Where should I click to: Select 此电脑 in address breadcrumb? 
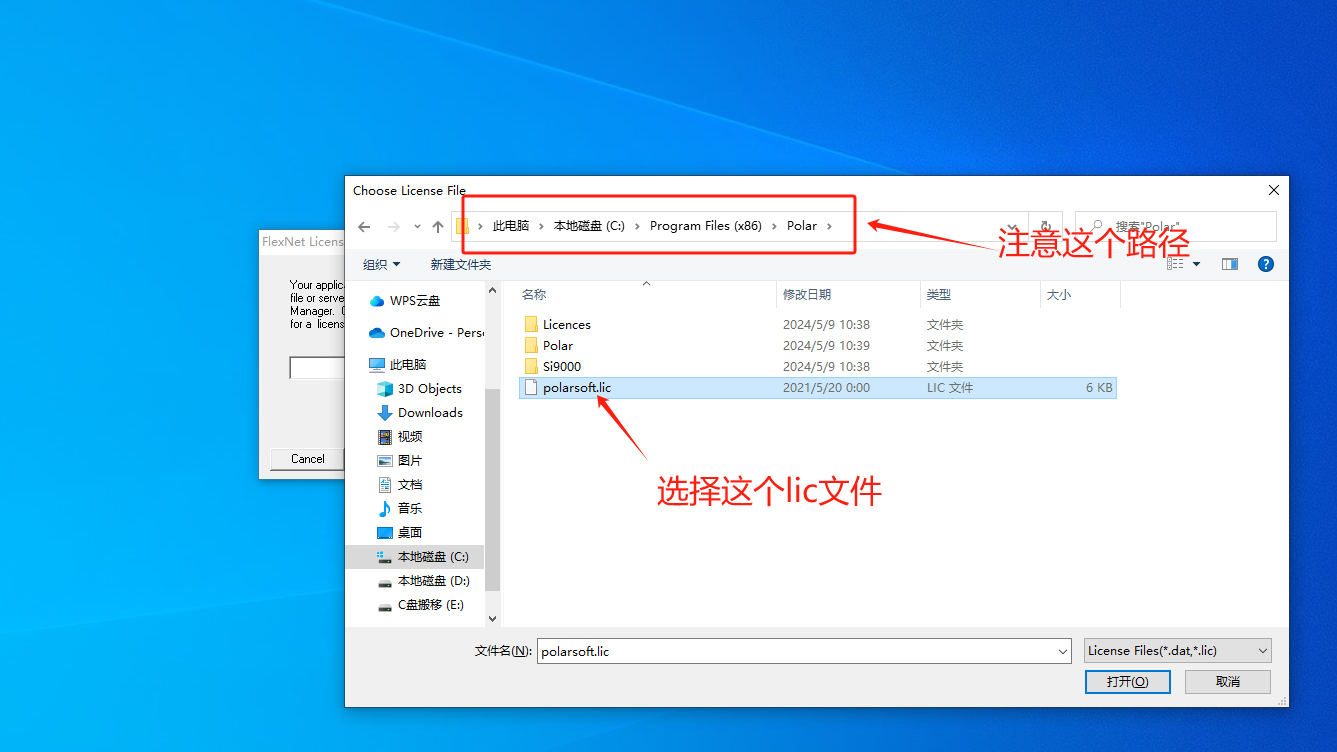[511, 226]
